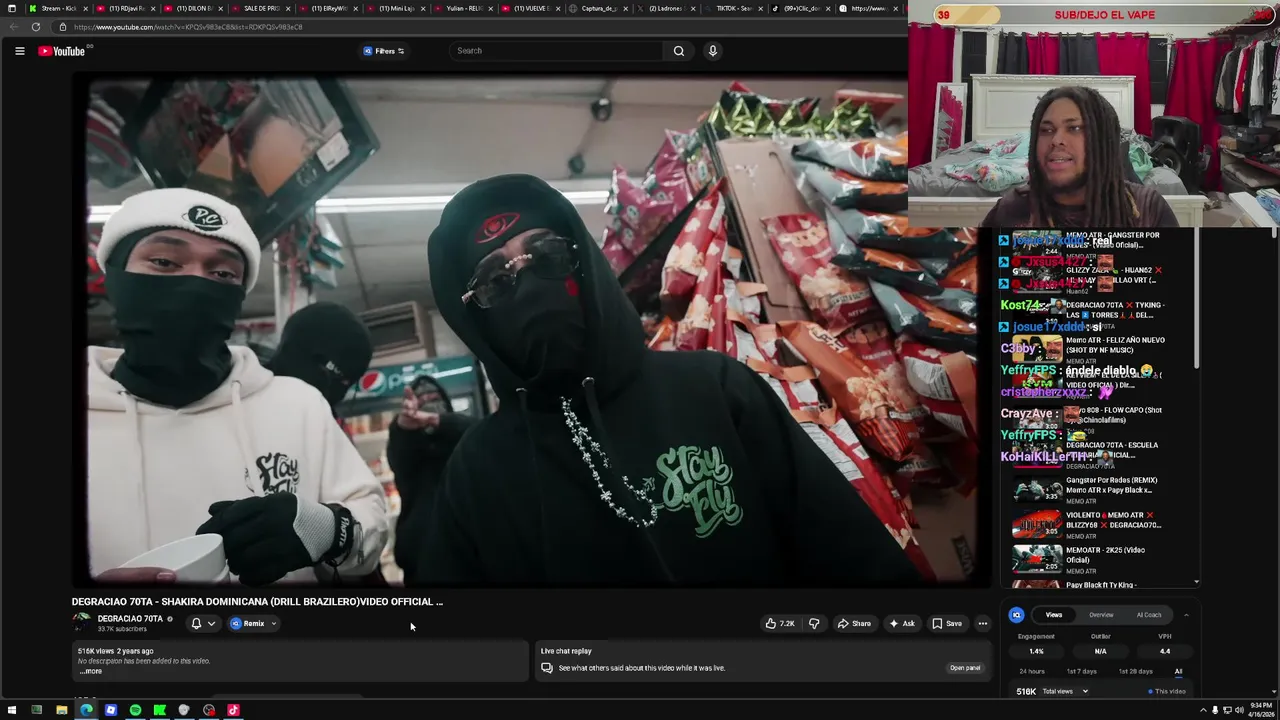Select the Views tab in stats panel
The height and width of the screenshot is (720, 1280).
[x=1054, y=615]
